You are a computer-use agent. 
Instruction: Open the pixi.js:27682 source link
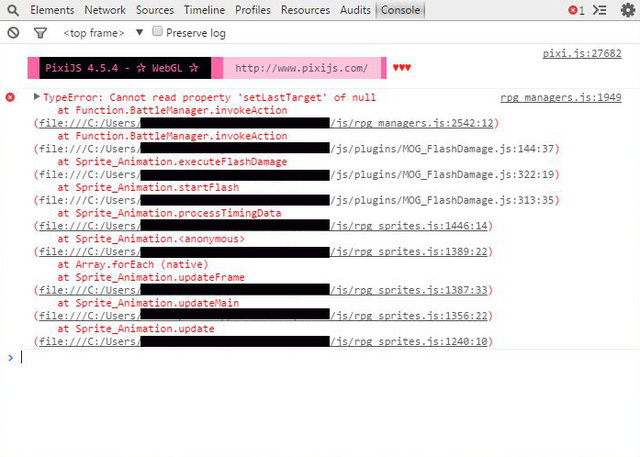pos(582,53)
